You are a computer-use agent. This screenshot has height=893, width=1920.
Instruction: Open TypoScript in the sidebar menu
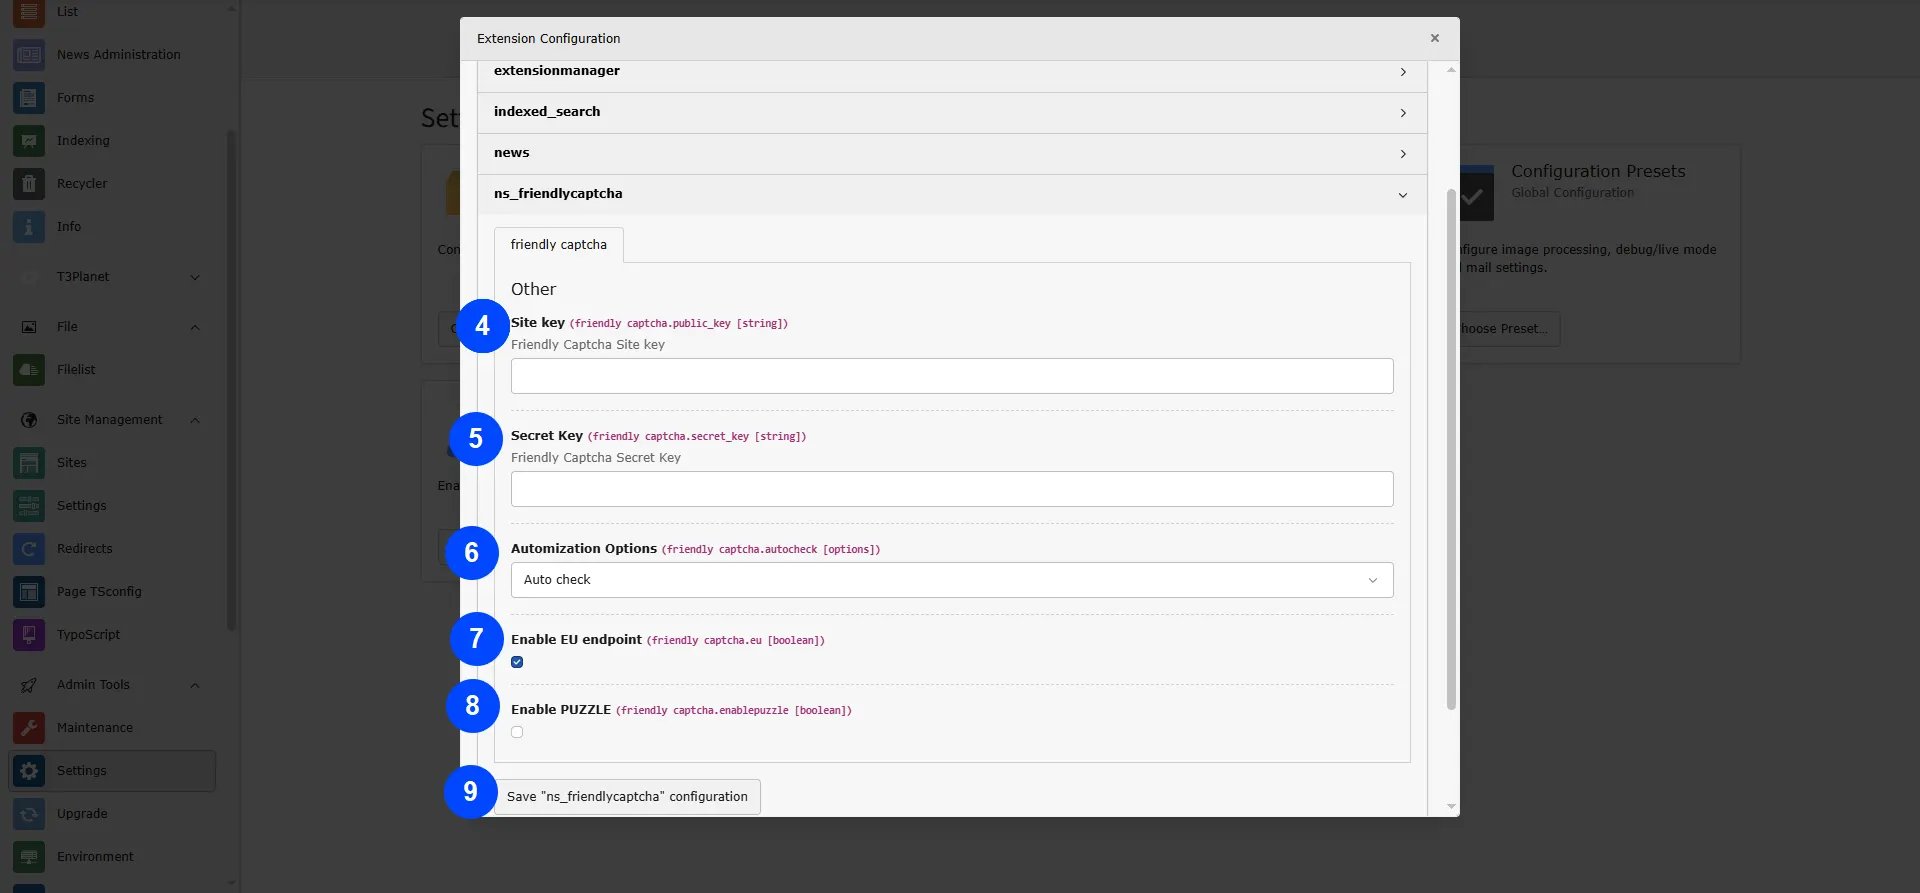[x=88, y=635]
